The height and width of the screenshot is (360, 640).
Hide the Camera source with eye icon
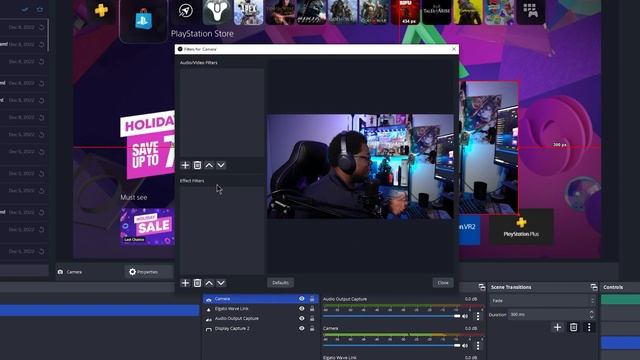click(302, 299)
